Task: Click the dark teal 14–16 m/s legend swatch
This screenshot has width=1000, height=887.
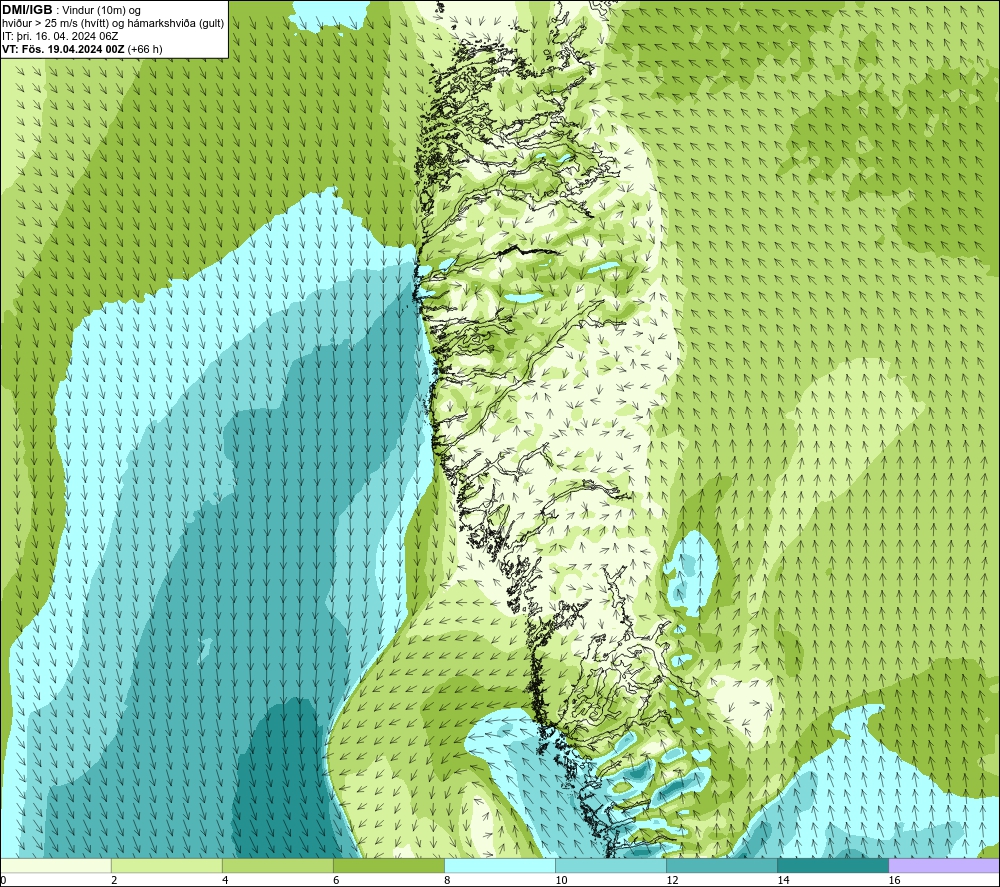Action: click(x=833, y=866)
